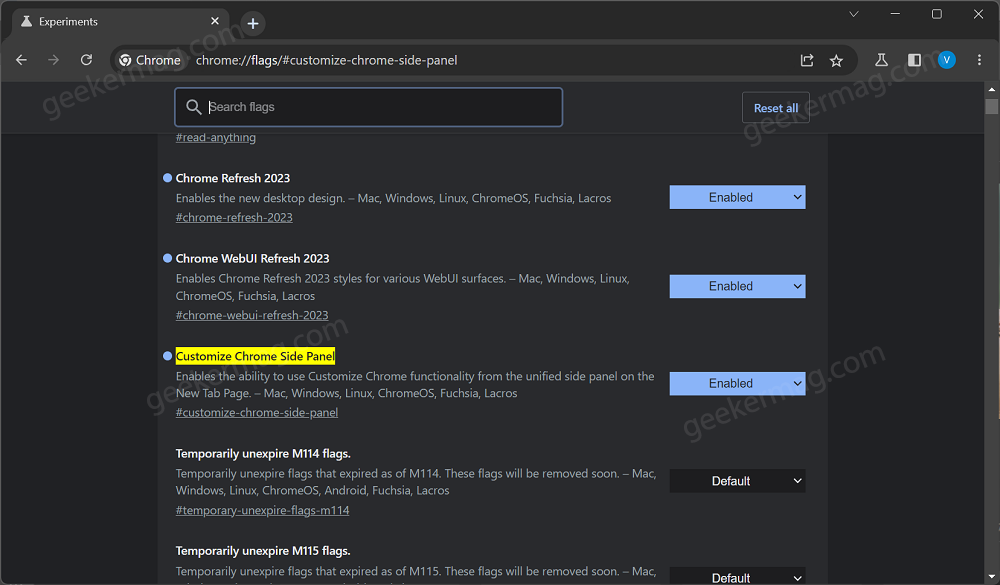This screenshot has width=1000, height=585.
Task: Click the Temporarily unexpire M115 flags title
Action: pos(263,551)
